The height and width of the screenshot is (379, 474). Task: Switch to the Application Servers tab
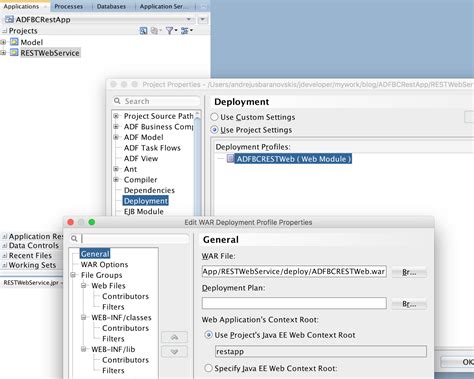[163, 6]
